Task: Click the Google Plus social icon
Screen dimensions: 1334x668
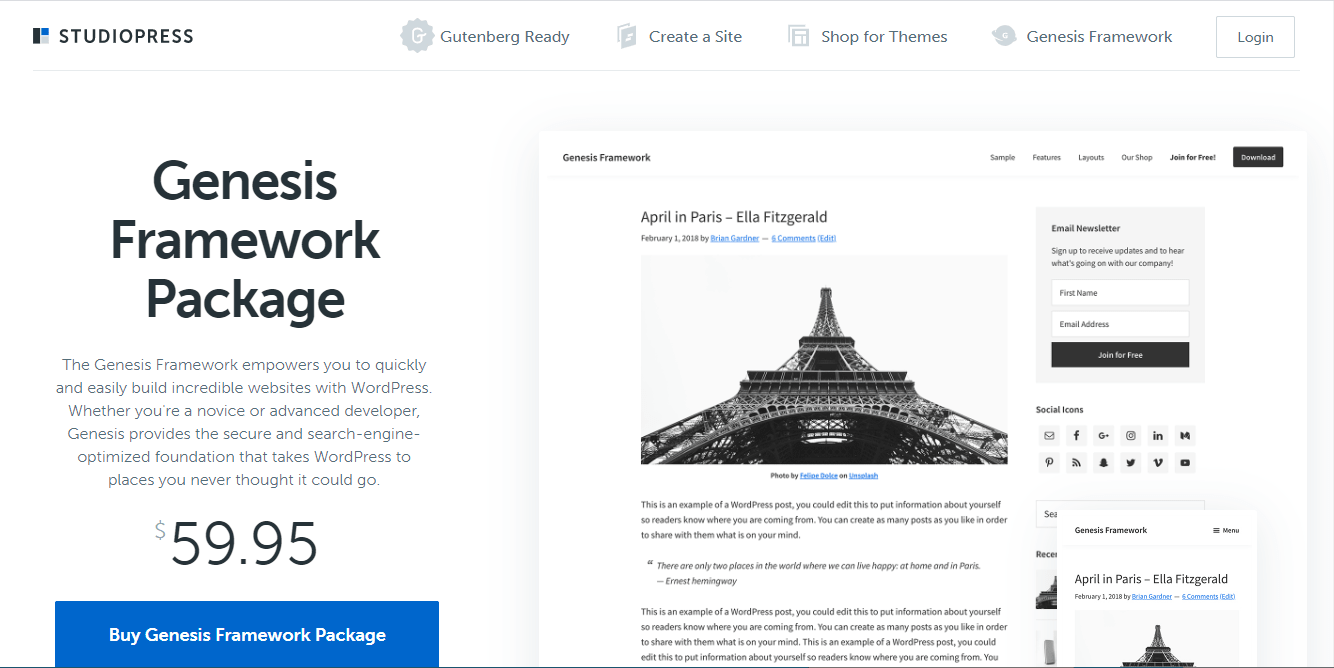Action: [x=1103, y=435]
